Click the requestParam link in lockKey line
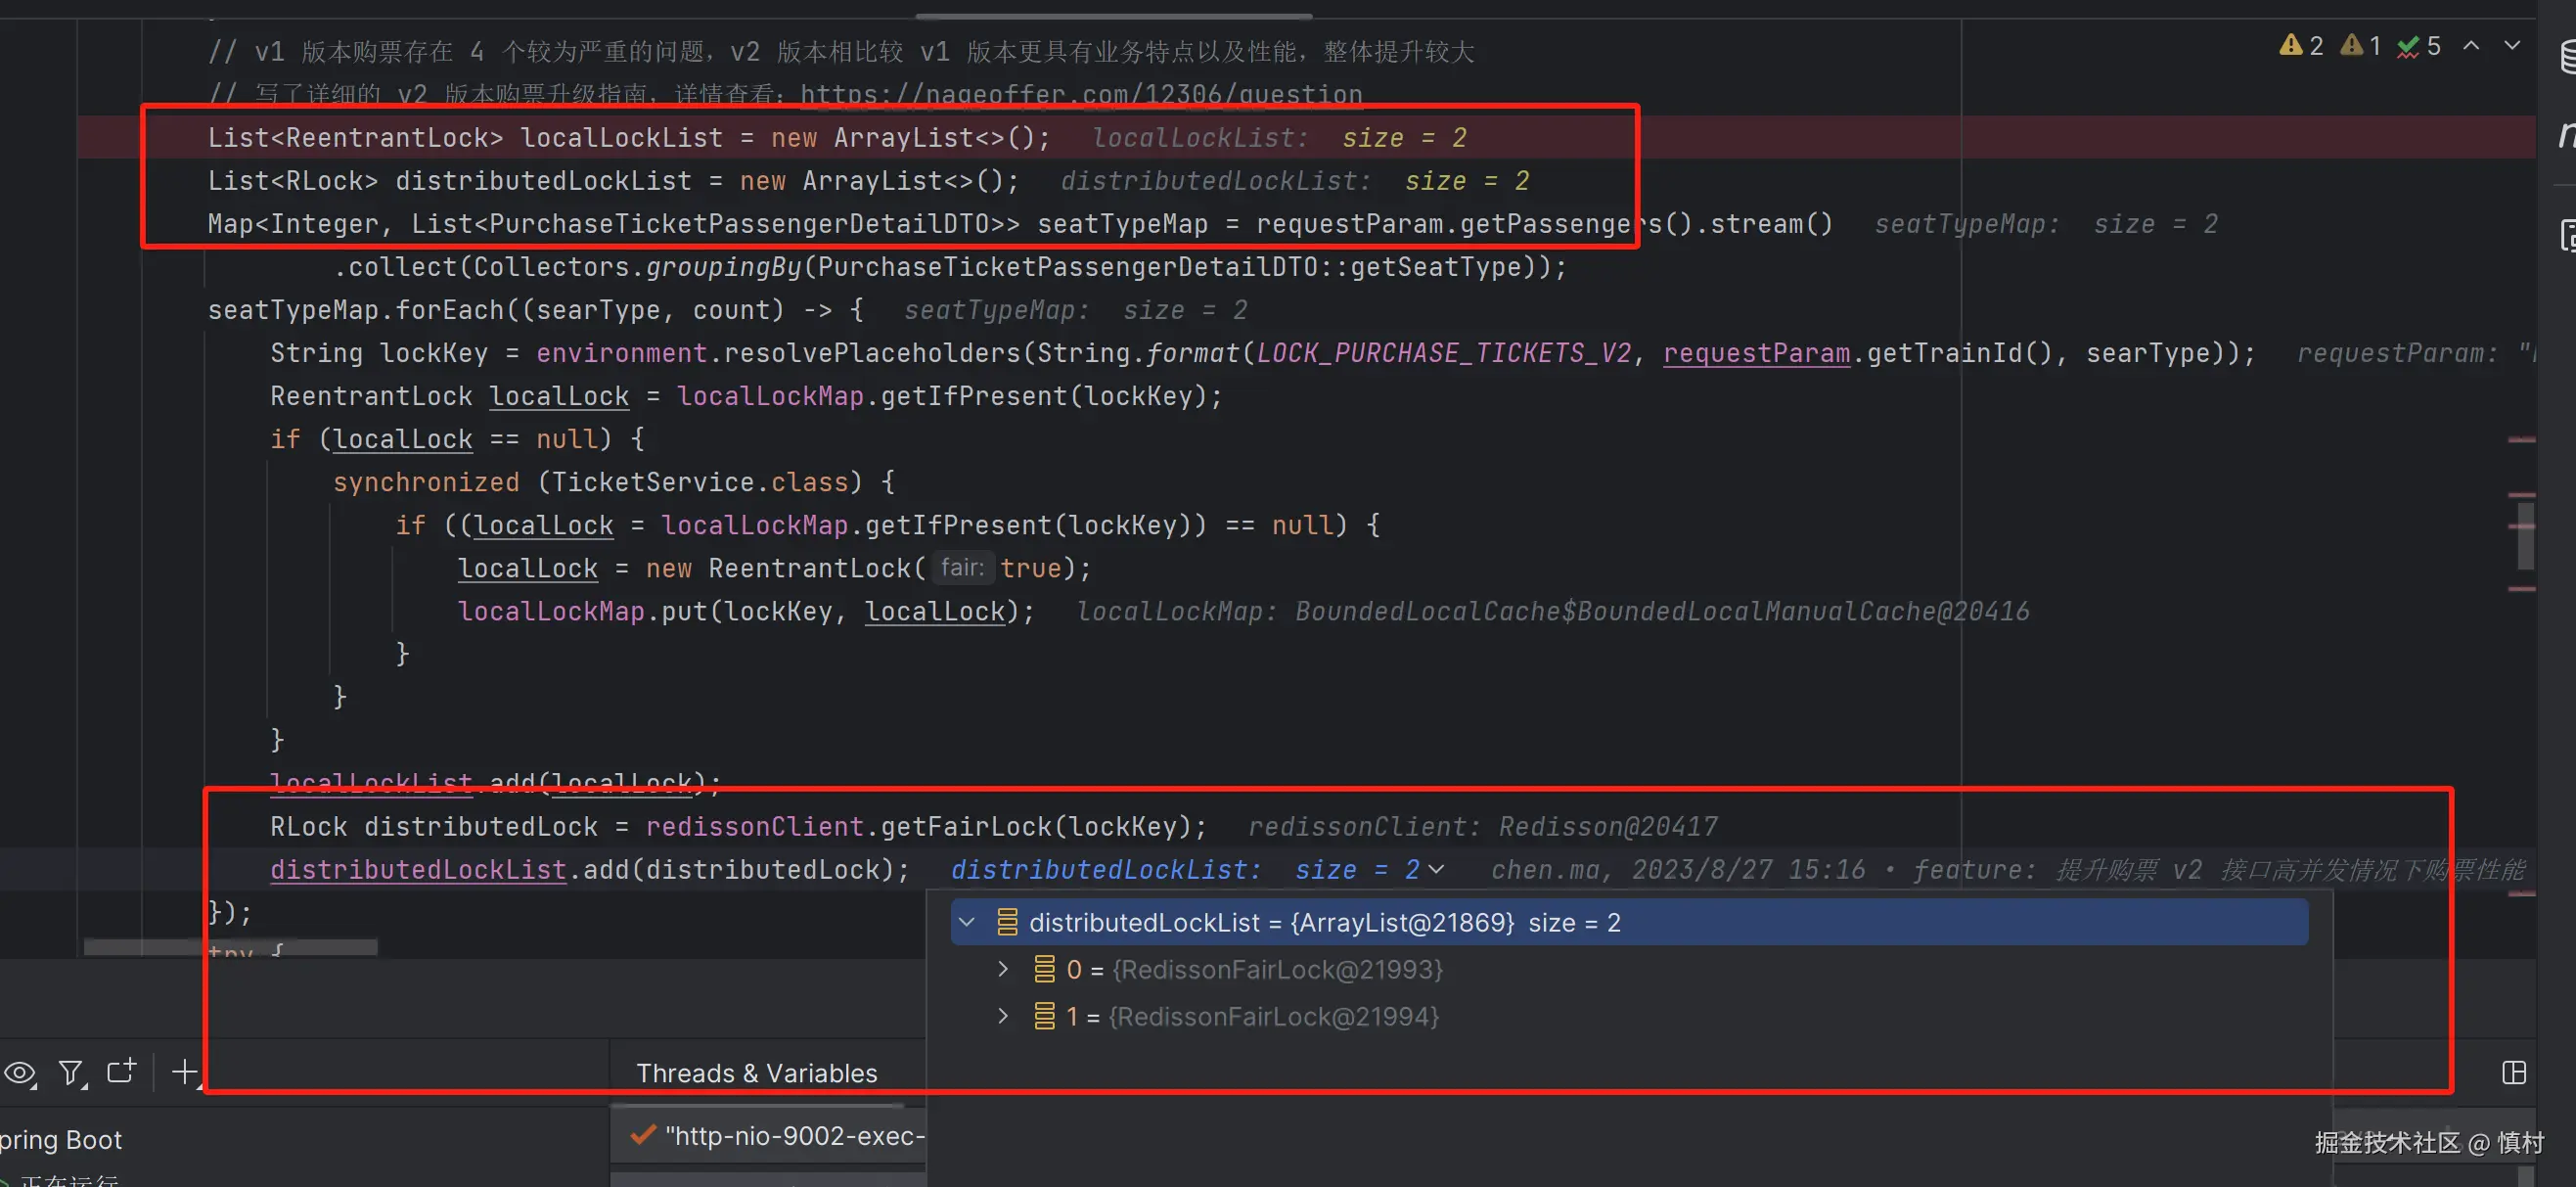The height and width of the screenshot is (1187, 2576). [1756, 353]
